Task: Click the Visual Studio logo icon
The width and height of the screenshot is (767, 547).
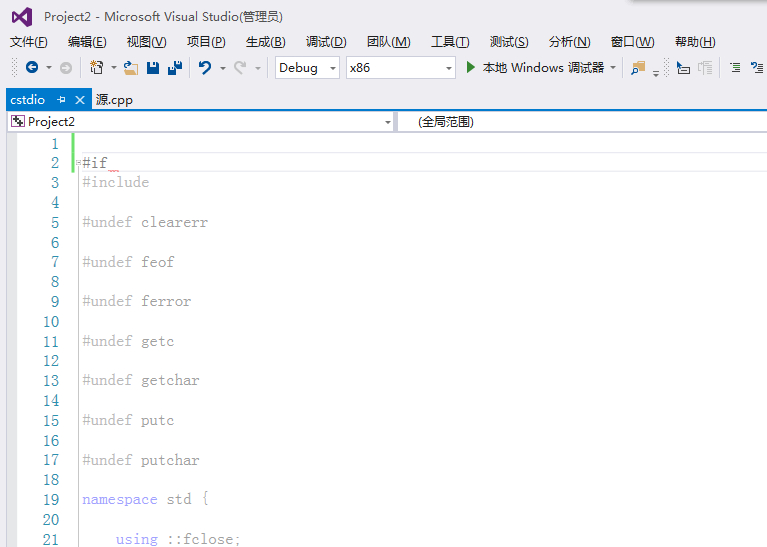Action: tap(22, 17)
